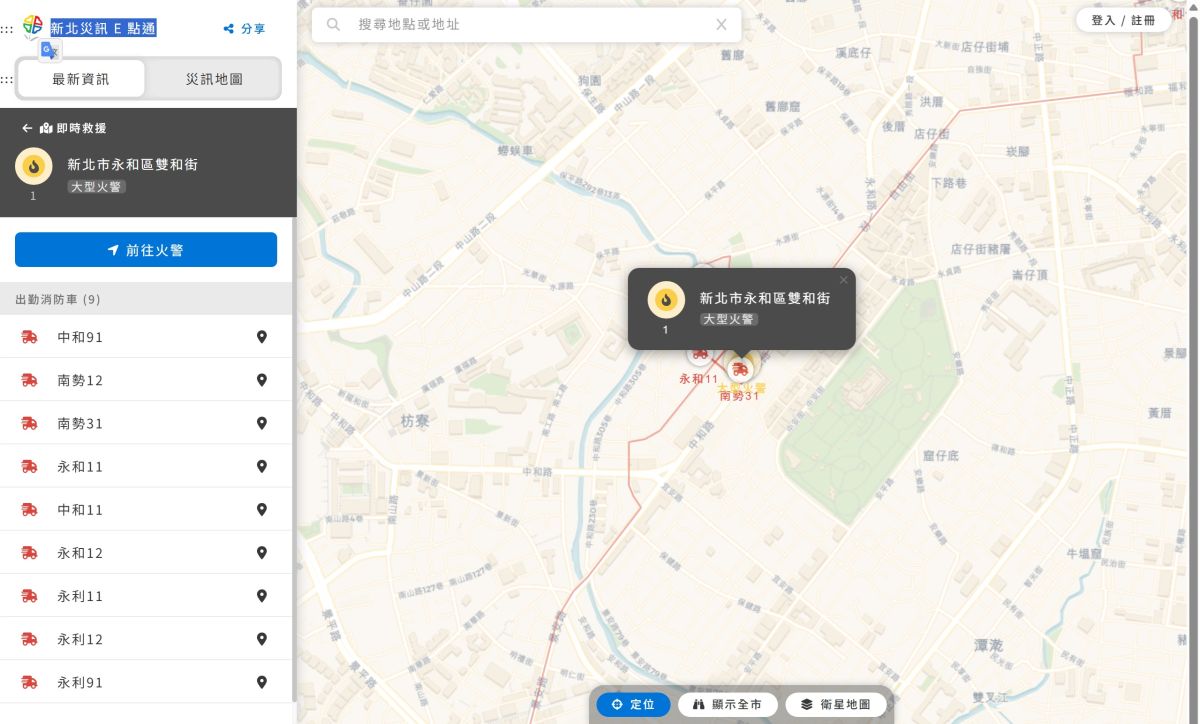This screenshot has height=724, width=1200.
Task: Click 顯示全市 to show the whole city
Action: [727, 704]
